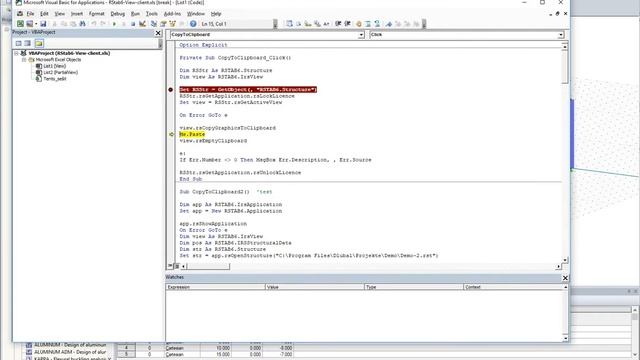Click the Complete Word icon

tap(326, 24)
